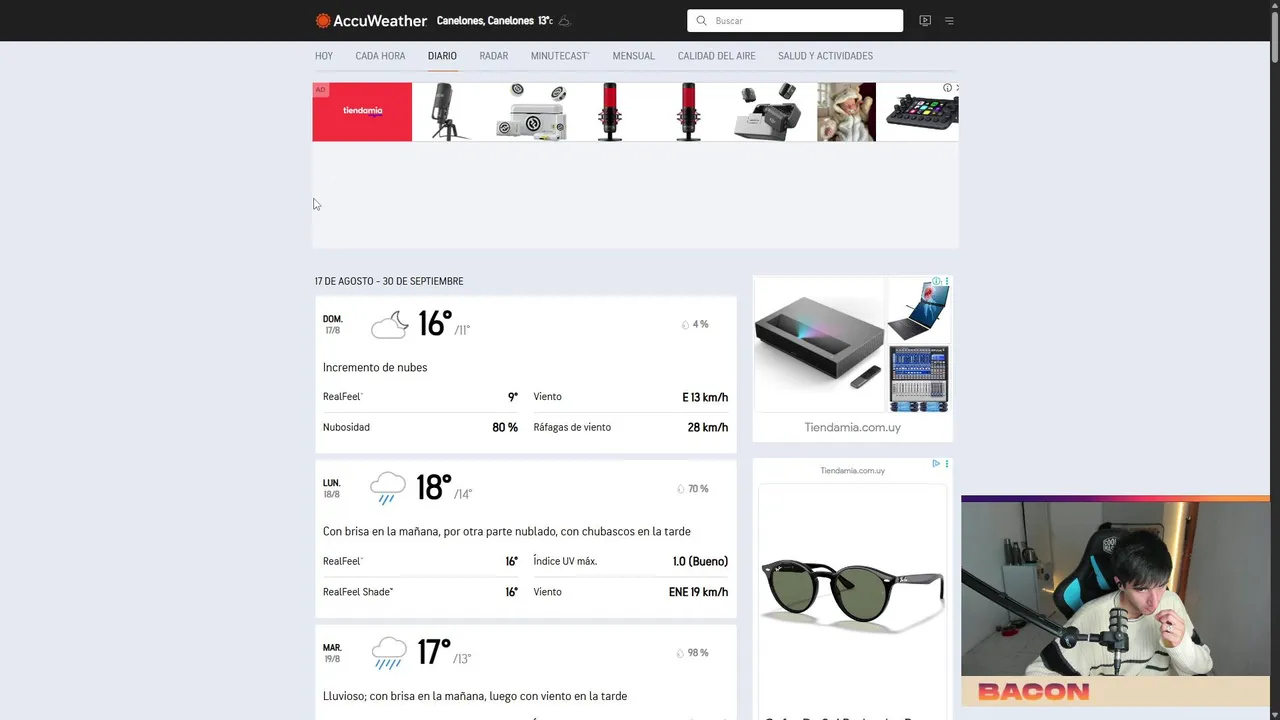Click the Buscar search field
The image size is (1280, 720).
[x=795, y=21]
